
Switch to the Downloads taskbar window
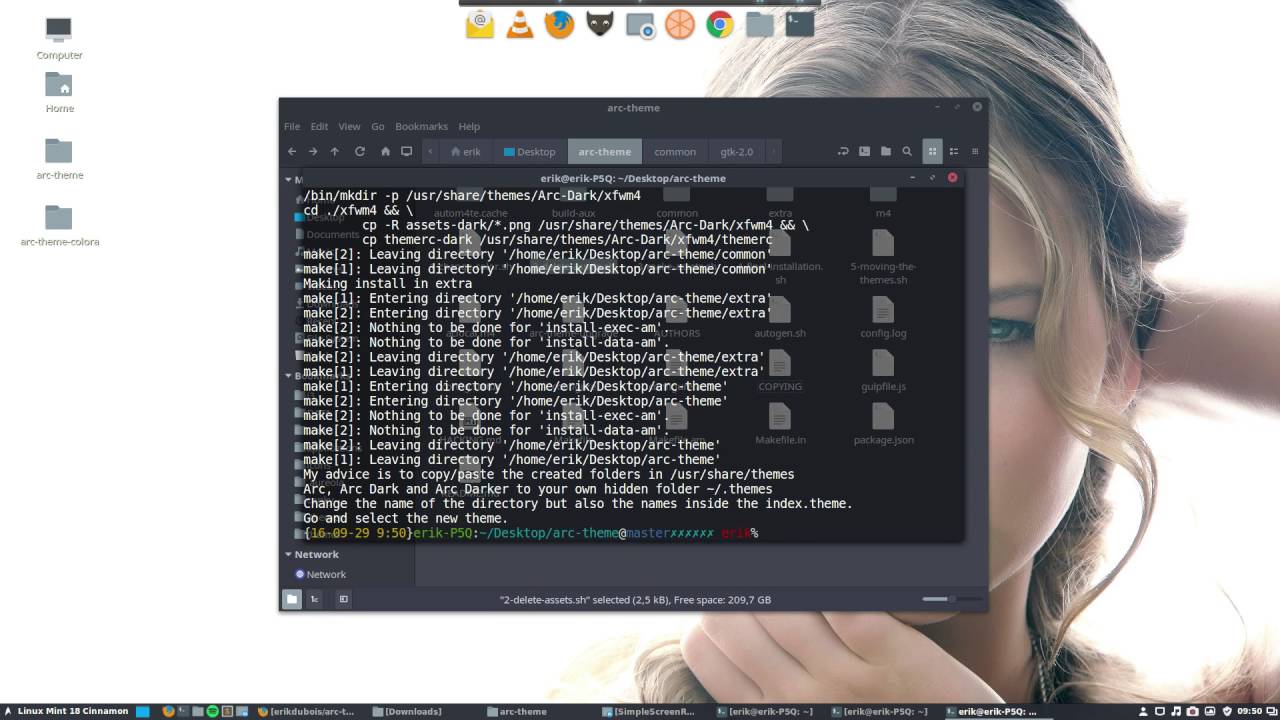(408, 711)
